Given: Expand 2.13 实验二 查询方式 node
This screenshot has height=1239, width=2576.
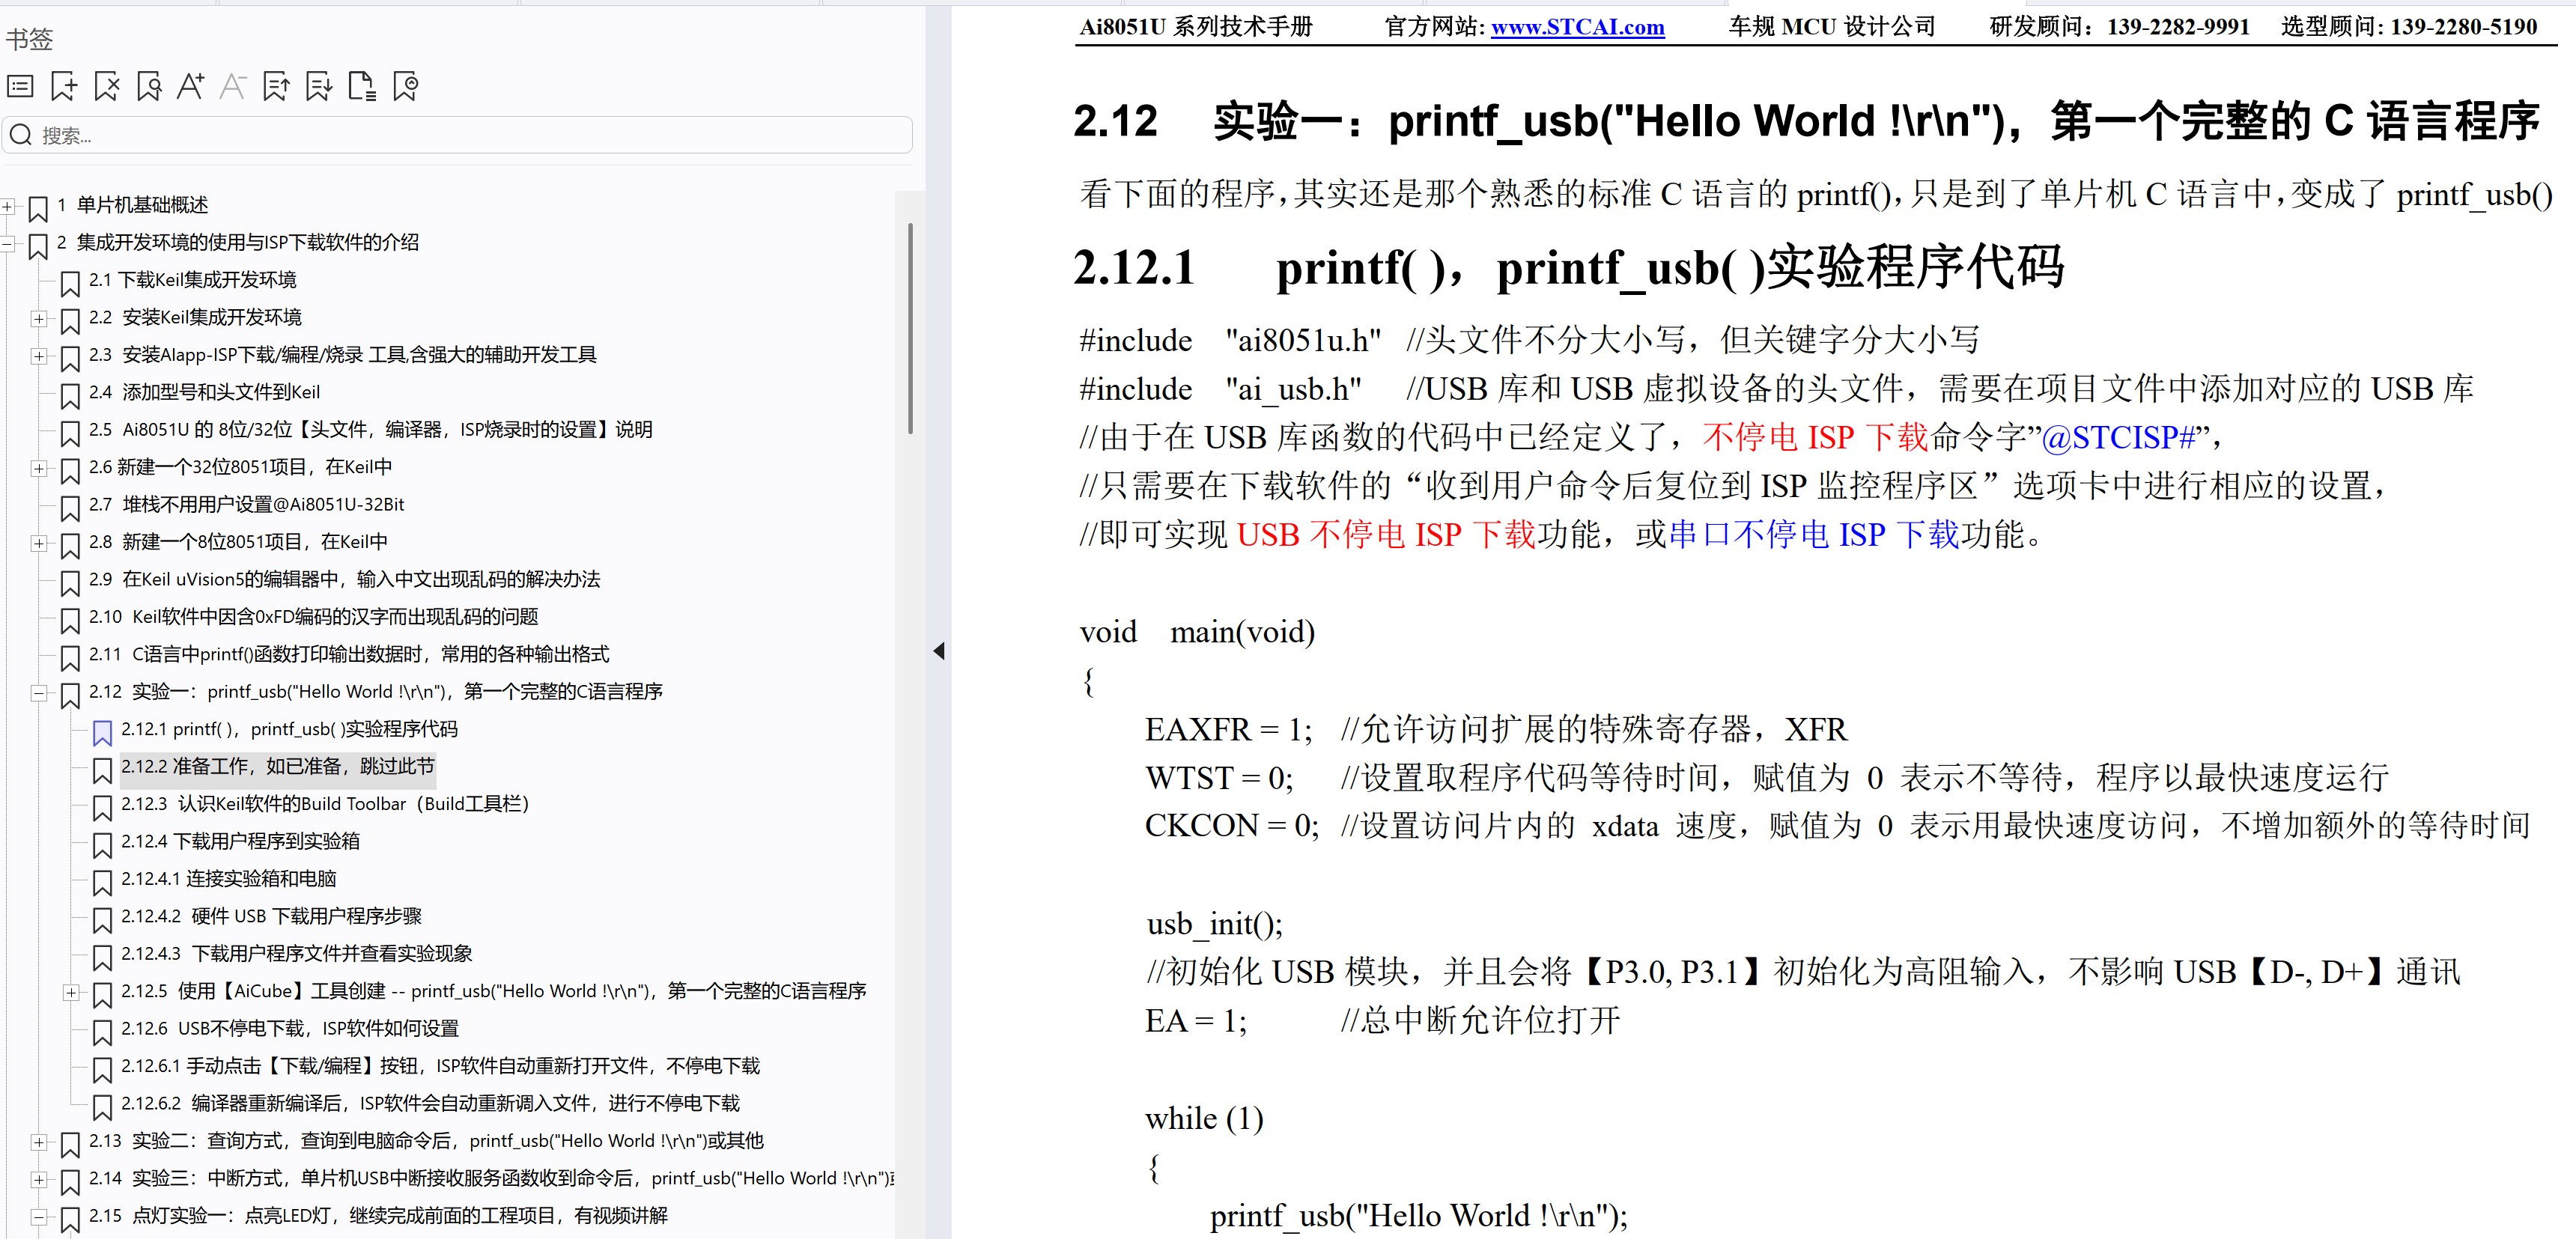Looking at the screenshot, I should (x=39, y=1141).
